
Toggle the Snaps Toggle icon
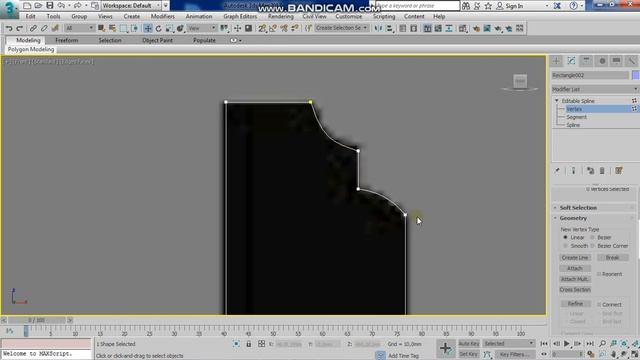262,28
